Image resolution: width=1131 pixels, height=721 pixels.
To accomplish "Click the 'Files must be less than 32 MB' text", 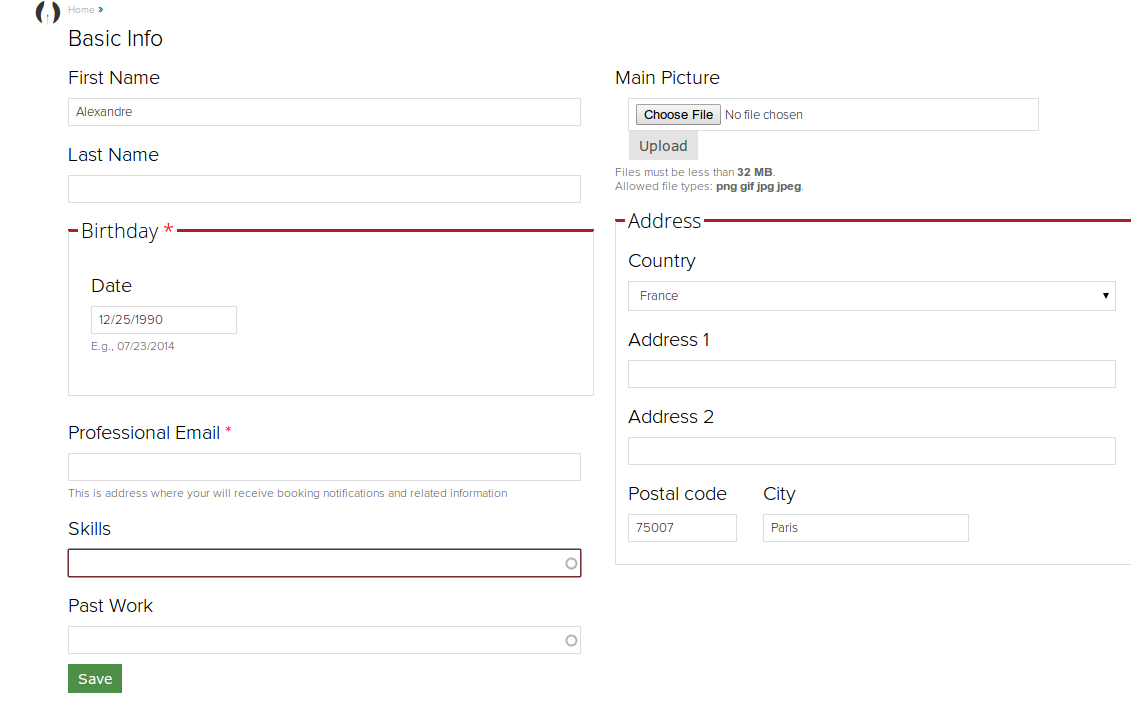I will [x=695, y=172].
